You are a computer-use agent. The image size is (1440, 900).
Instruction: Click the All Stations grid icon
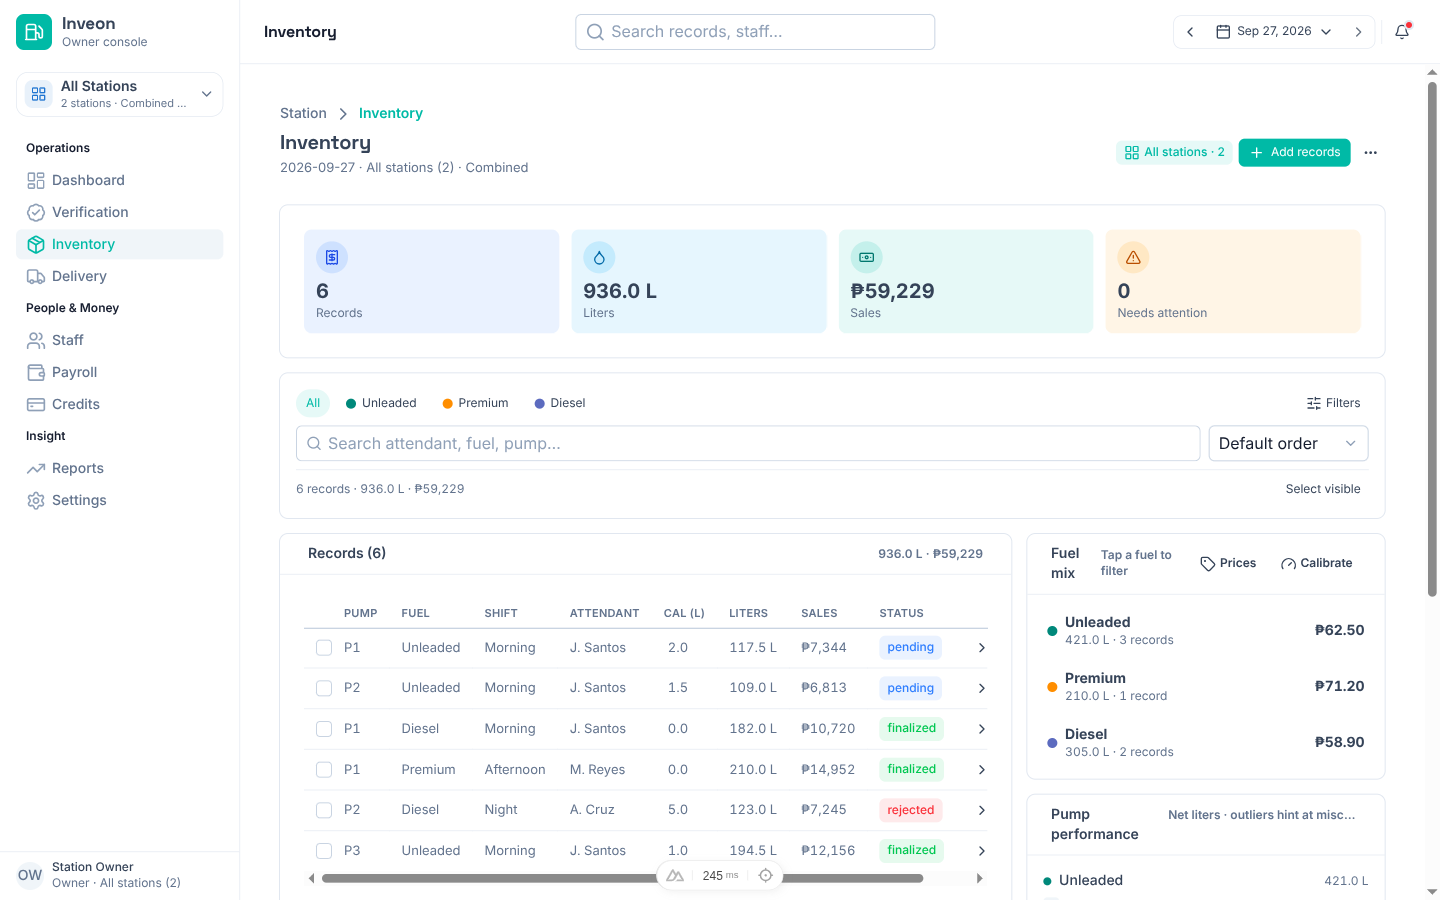pyautogui.click(x=39, y=94)
